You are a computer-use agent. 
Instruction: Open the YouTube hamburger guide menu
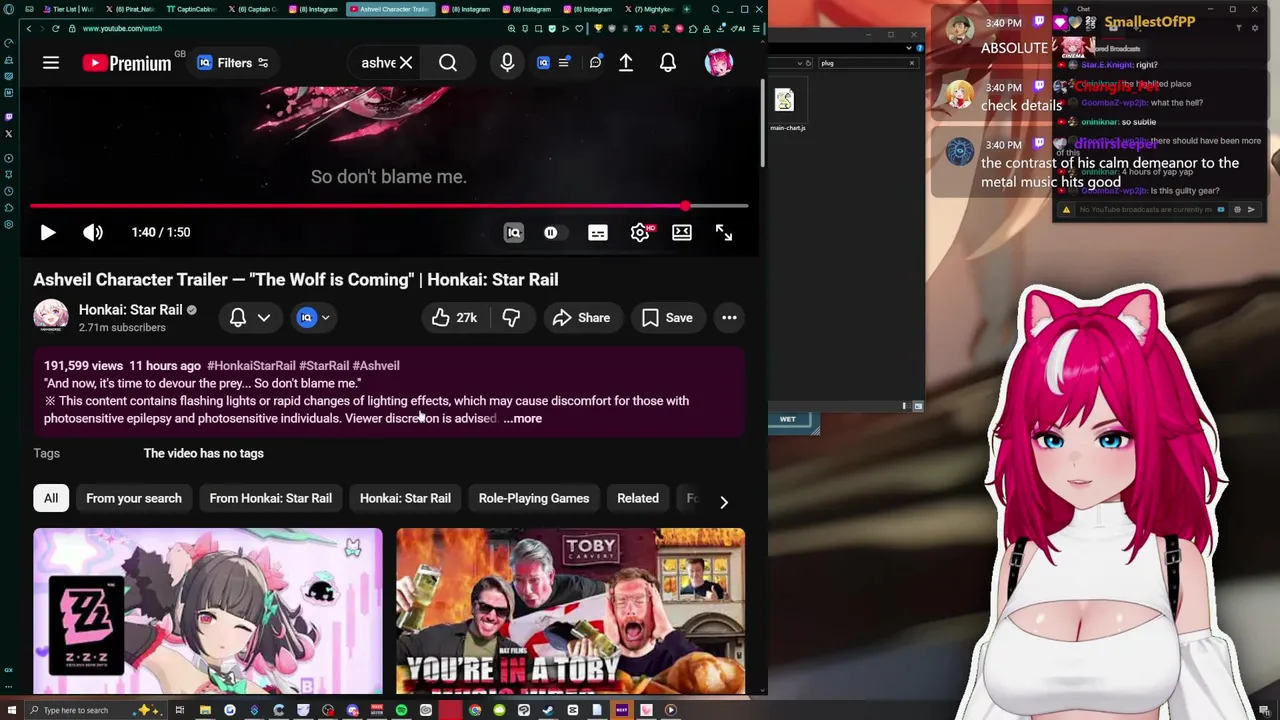point(51,63)
